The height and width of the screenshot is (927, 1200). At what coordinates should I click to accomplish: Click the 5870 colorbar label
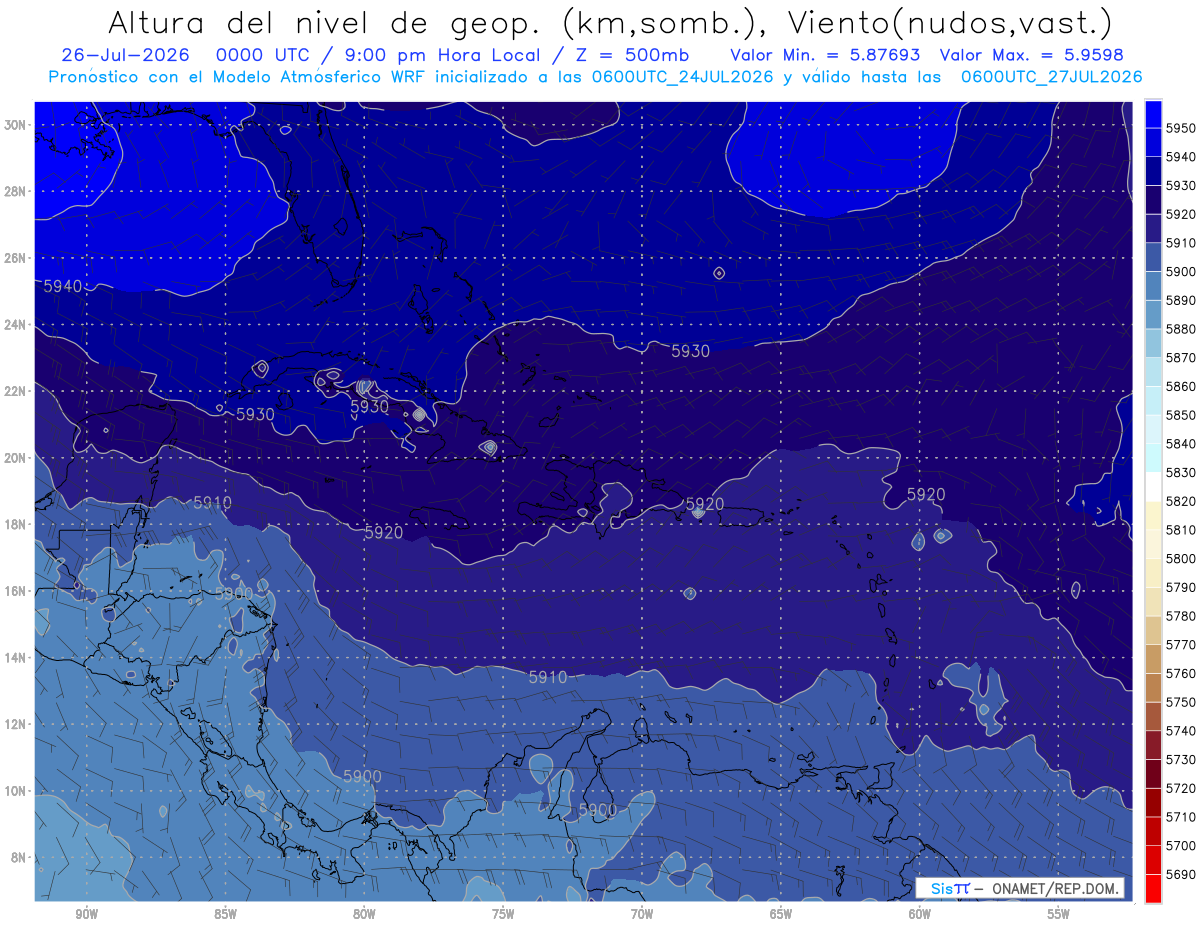(1182, 358)
